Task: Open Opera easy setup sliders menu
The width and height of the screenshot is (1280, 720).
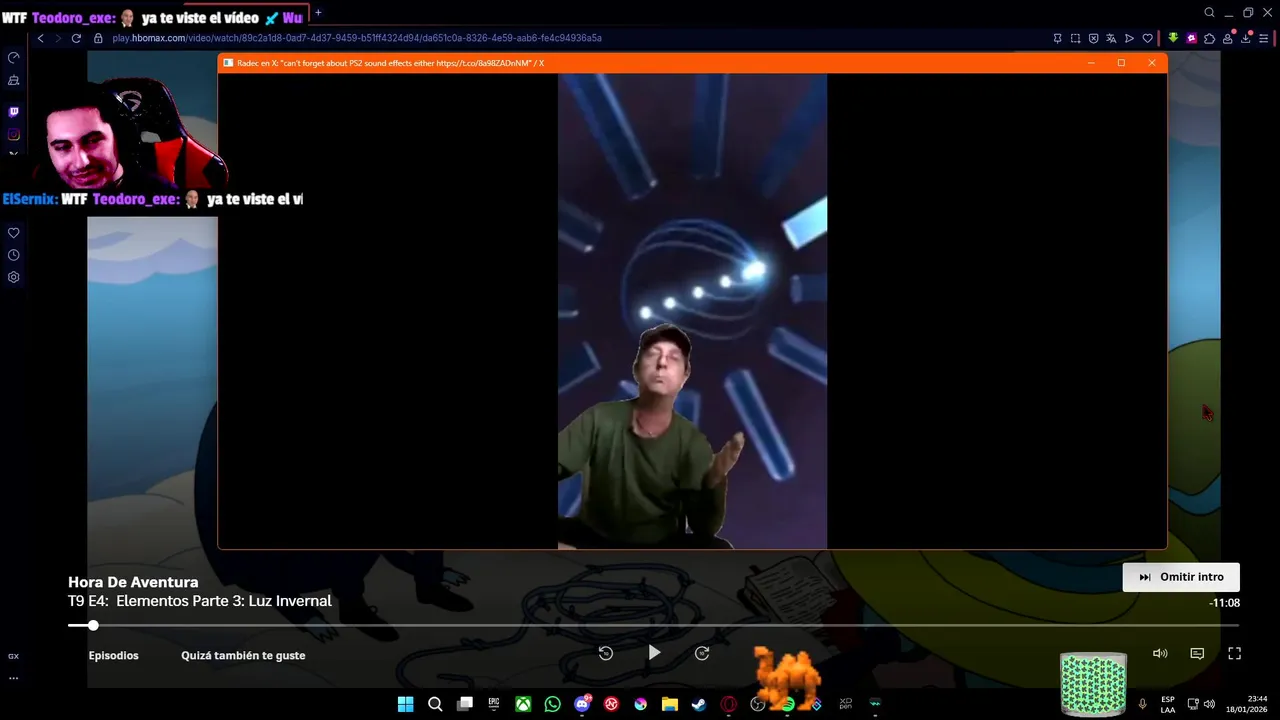Action: tap(1263, 38)
